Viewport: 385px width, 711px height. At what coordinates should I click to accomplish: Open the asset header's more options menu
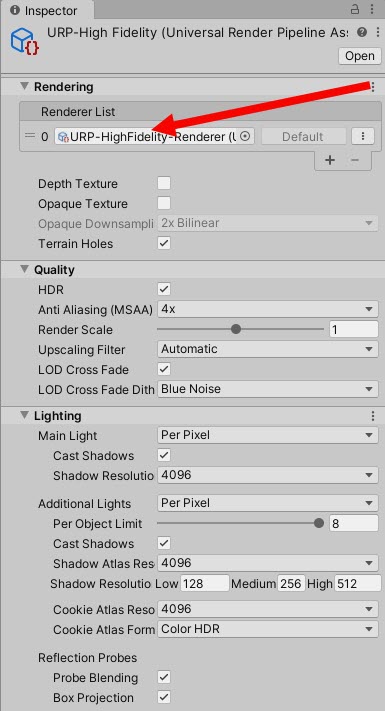[377, 32]
